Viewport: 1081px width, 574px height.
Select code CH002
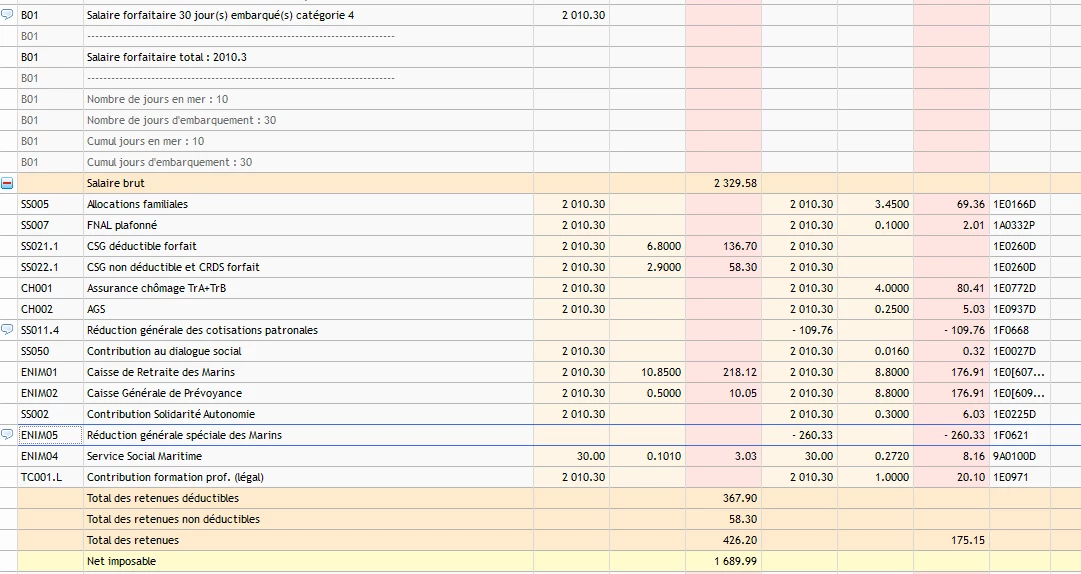(x=37, y=309)
